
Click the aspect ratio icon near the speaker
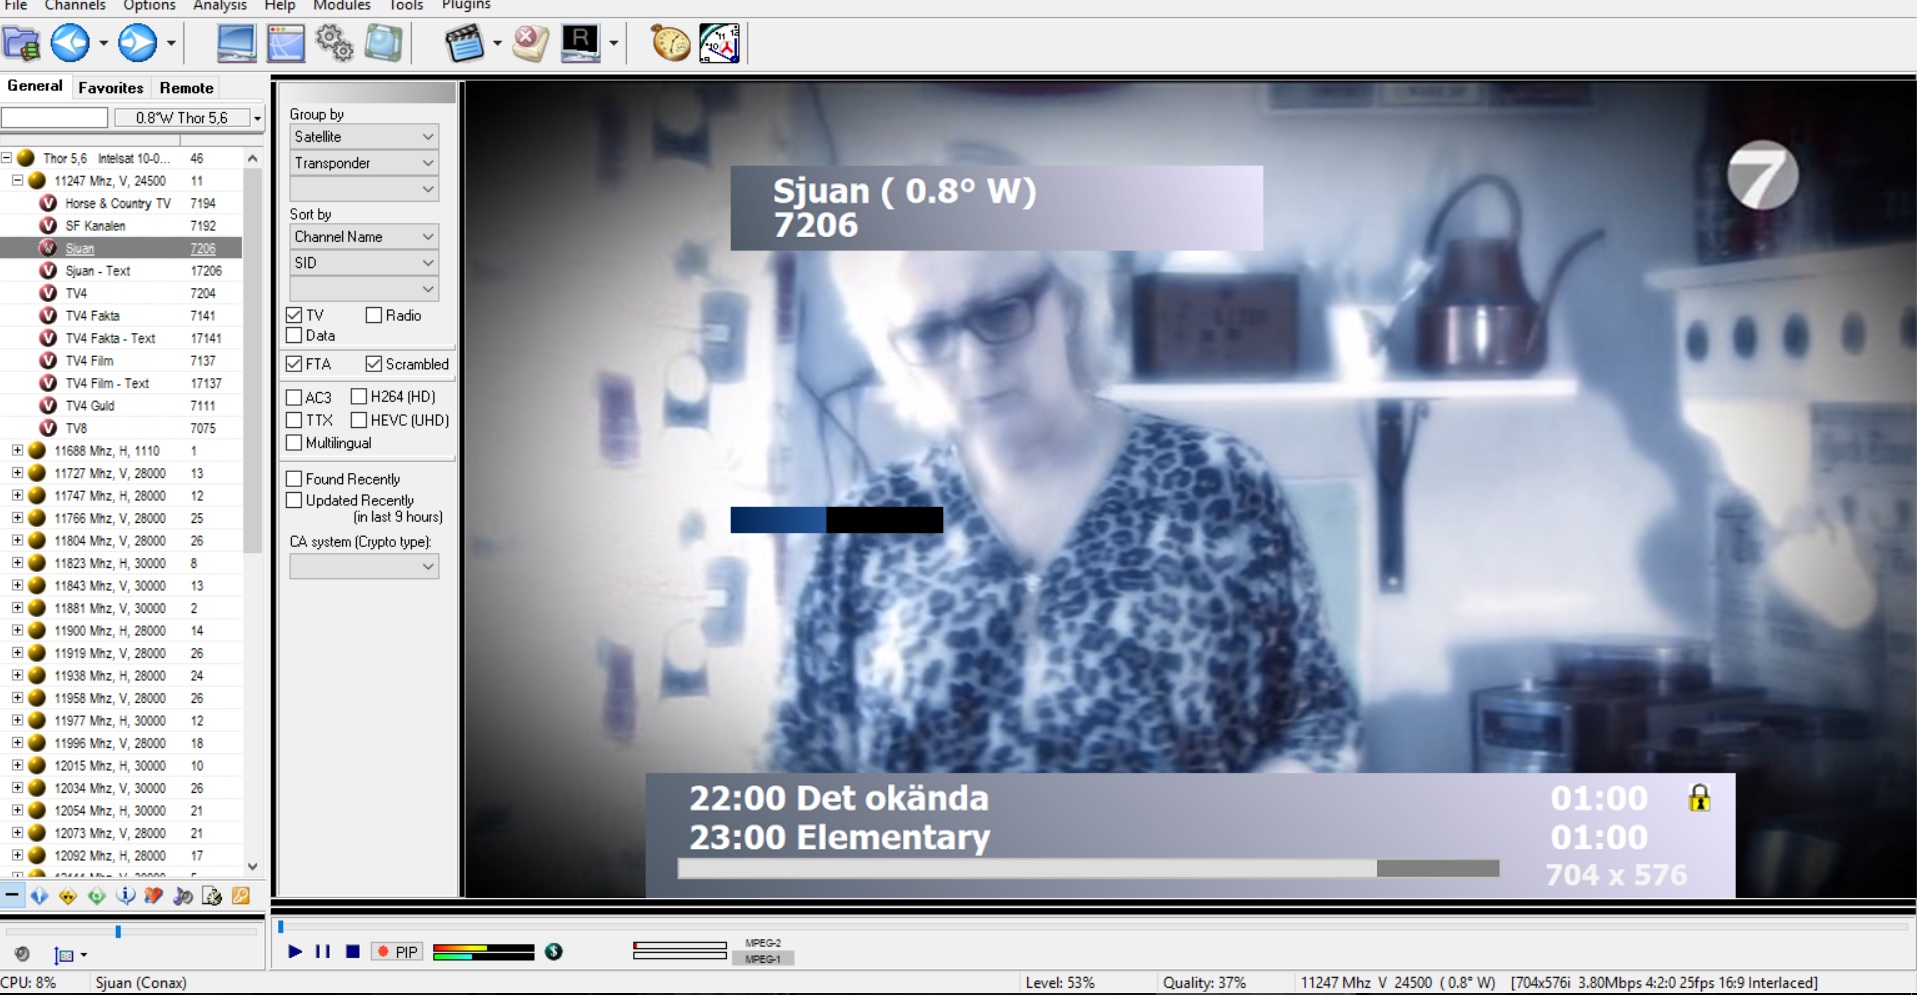[x=65, y=955]
